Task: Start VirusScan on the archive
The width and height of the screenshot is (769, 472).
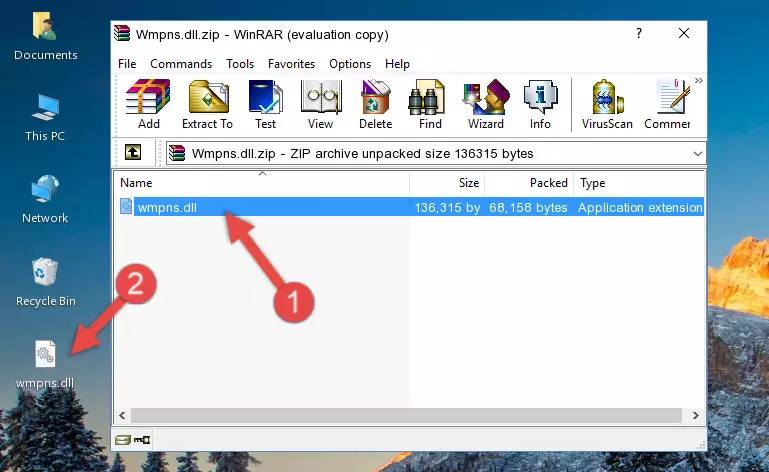Action: (x=607, y=104)
